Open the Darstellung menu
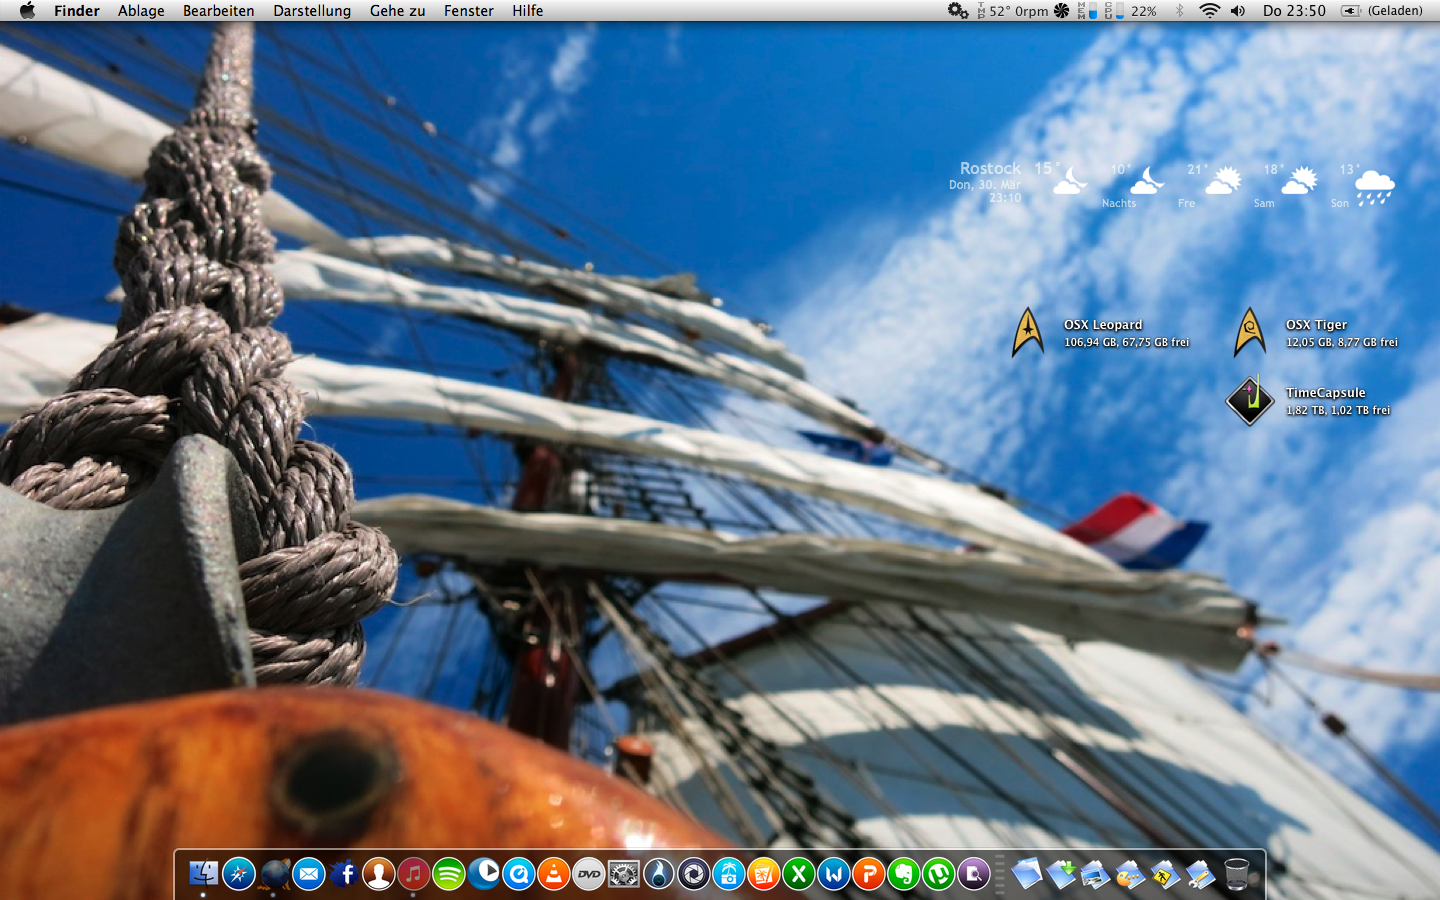This screenshot has width=1440, height=900. coord(312,11)
